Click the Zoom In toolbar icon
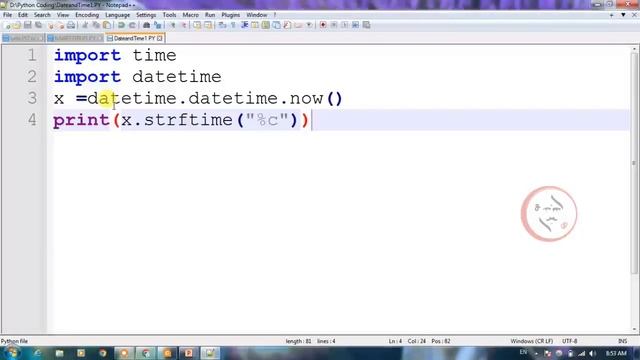The width and height of the screenshot is (640, 360). click(173, 25)
